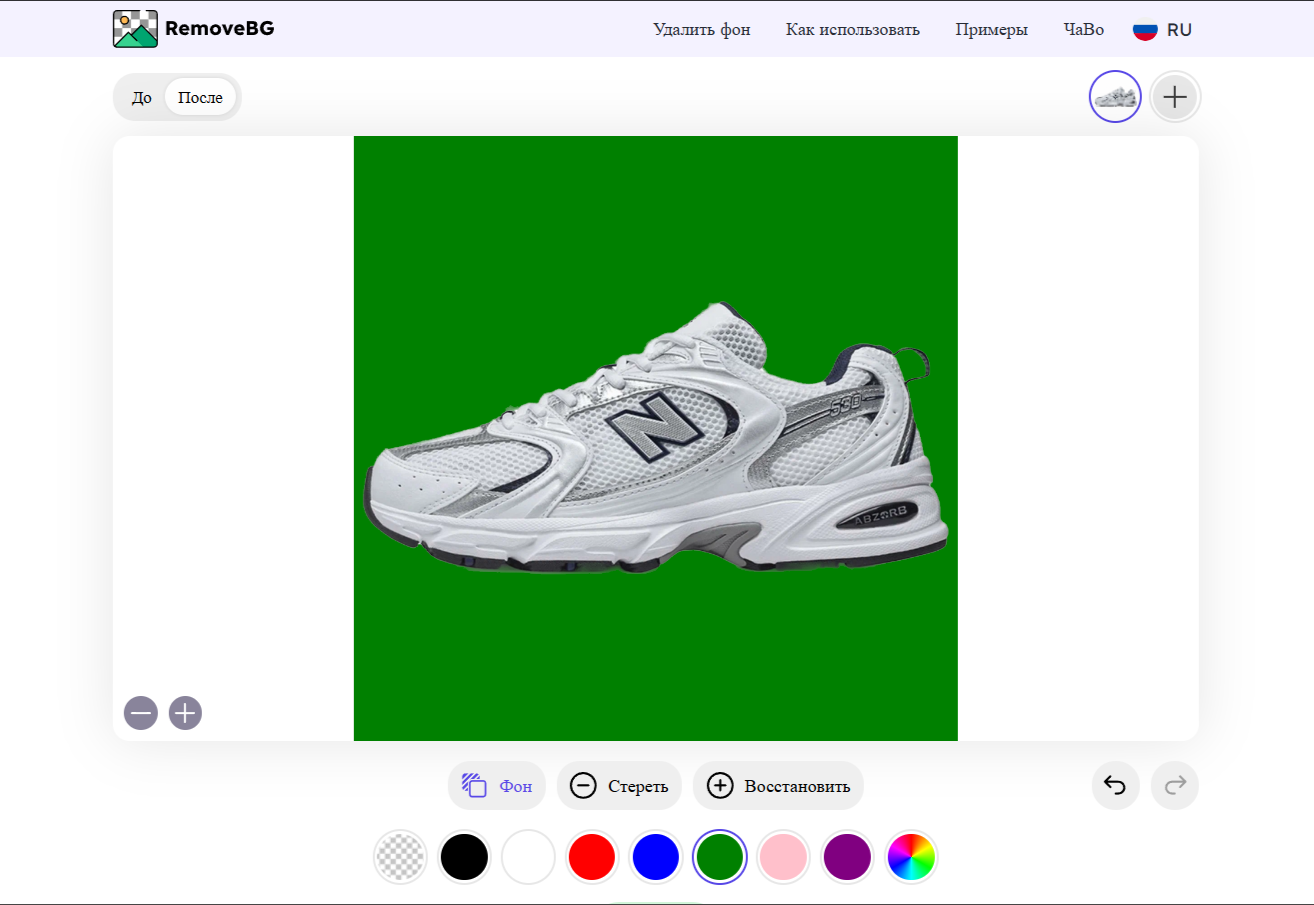Zoom out with the minus button
The image size is (1314, 905).
141,713
